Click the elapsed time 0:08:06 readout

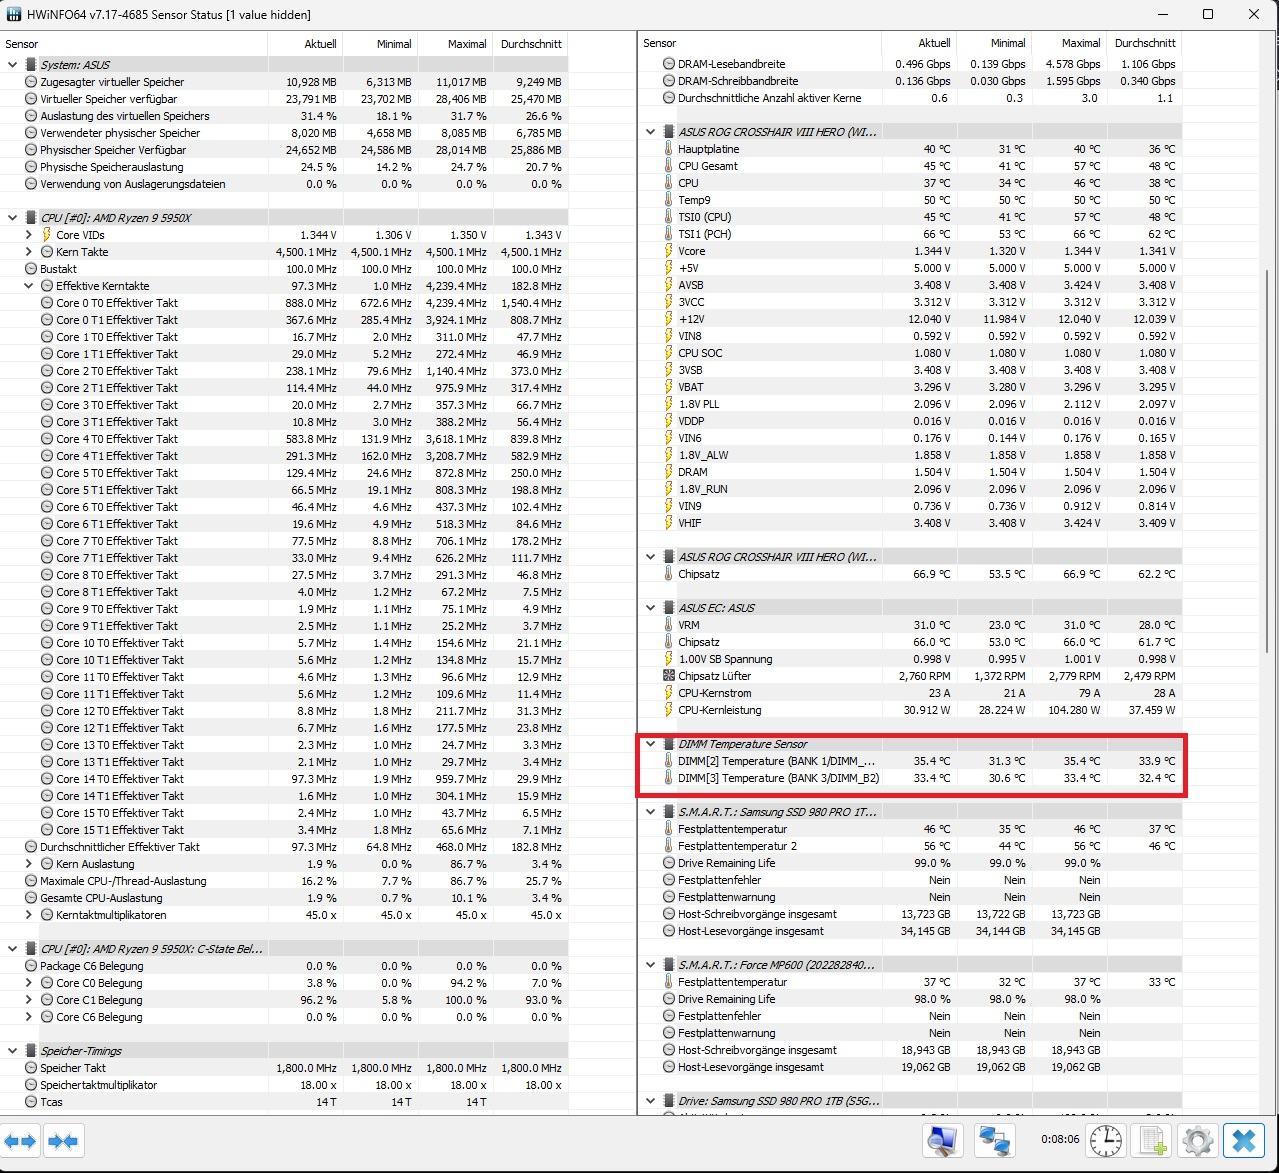1059,1139
